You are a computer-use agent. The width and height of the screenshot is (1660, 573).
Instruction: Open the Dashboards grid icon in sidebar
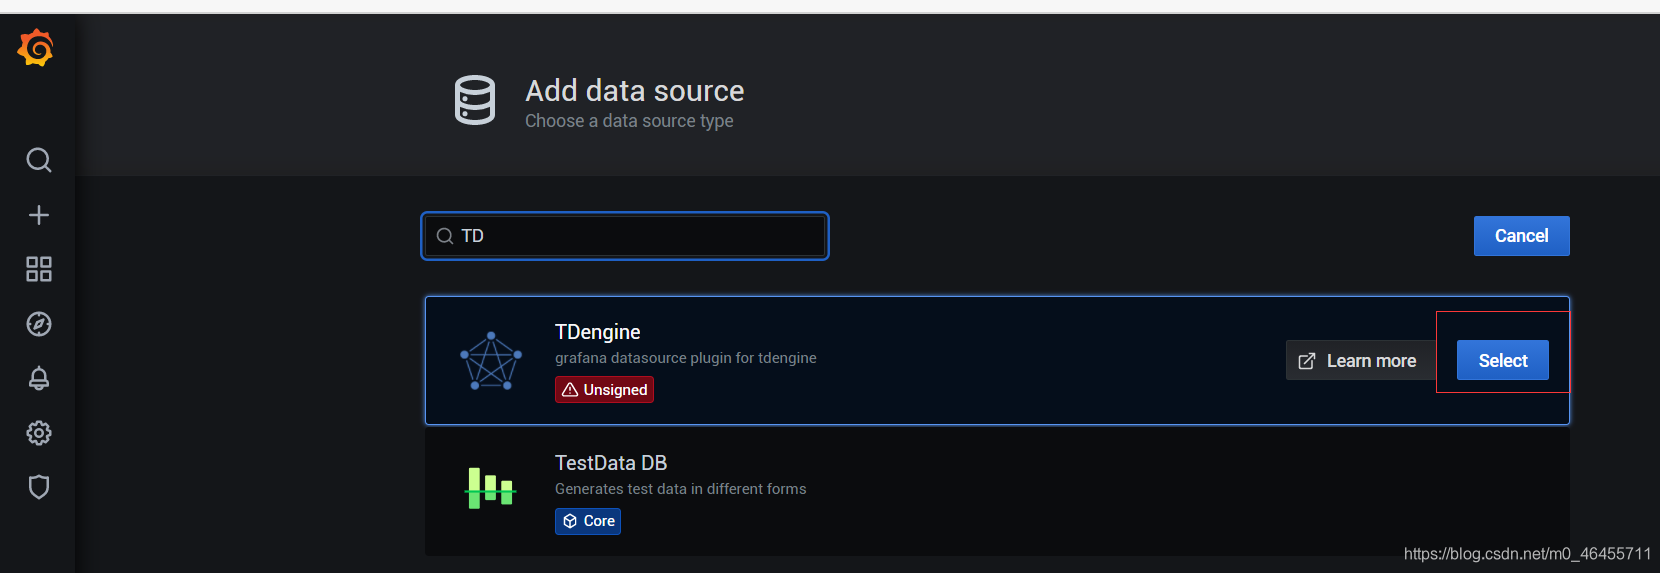(x=39, y=269)
